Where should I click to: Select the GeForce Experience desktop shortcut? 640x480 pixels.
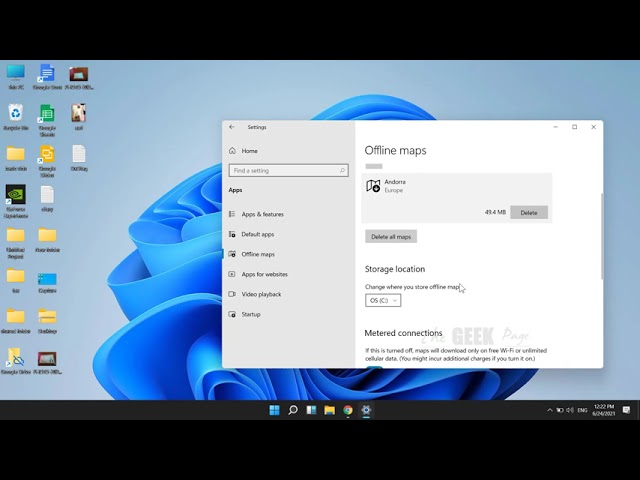click(x=16, y=202)
